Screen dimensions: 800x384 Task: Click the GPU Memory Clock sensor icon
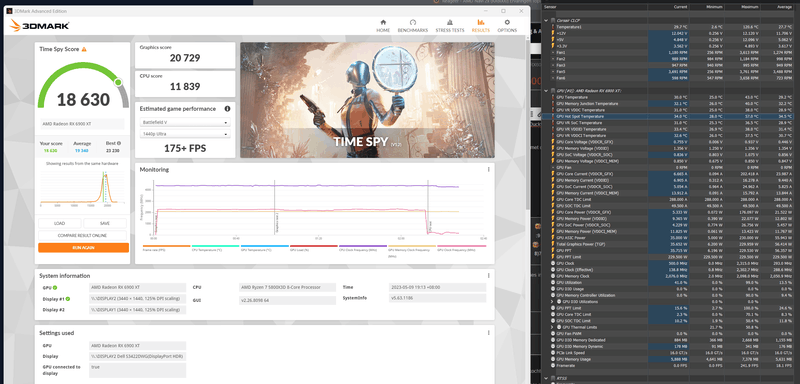point(553,276)
